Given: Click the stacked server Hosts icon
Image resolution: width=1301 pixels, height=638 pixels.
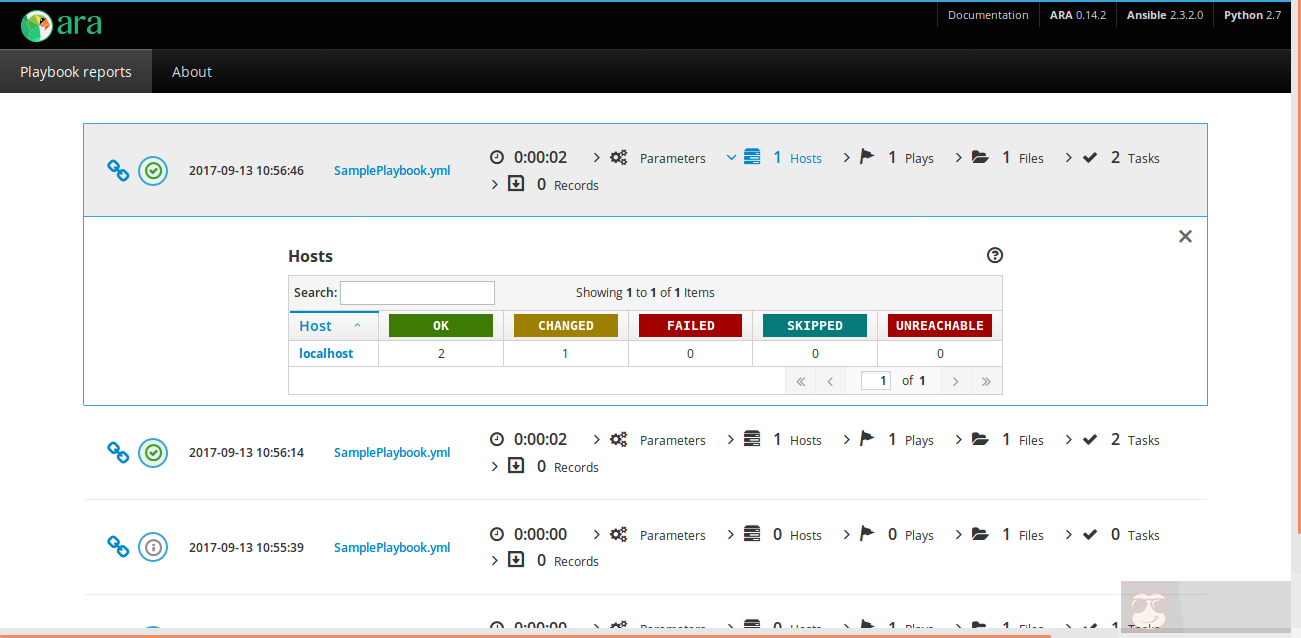Looking at the screenshot, I should (x=753, y=156).
